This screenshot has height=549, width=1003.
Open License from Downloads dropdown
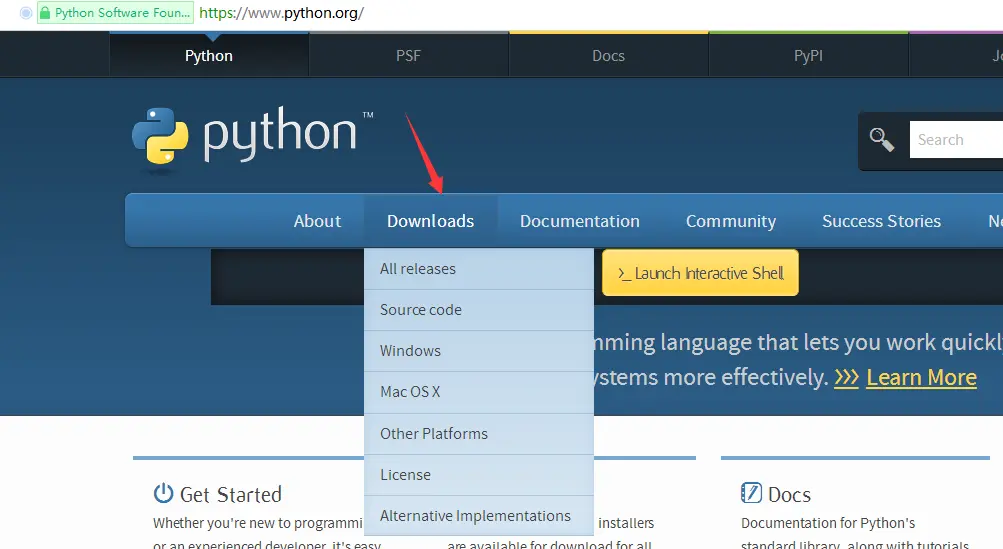coord(479,475)
